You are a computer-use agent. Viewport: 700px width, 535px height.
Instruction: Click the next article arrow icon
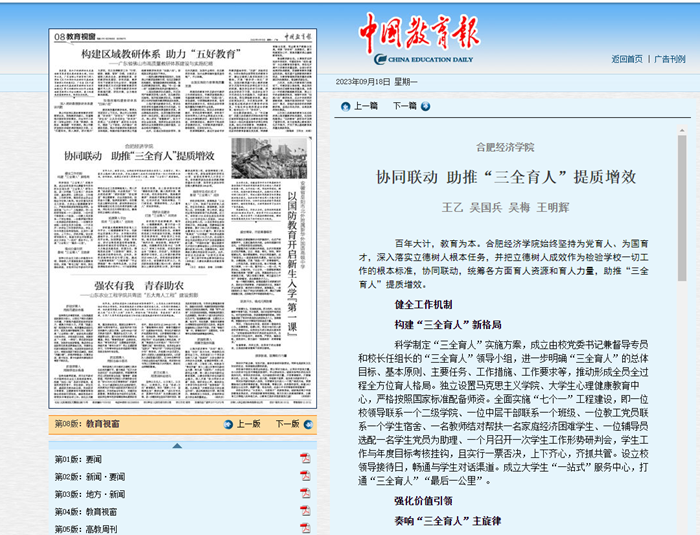coord(426,106)
